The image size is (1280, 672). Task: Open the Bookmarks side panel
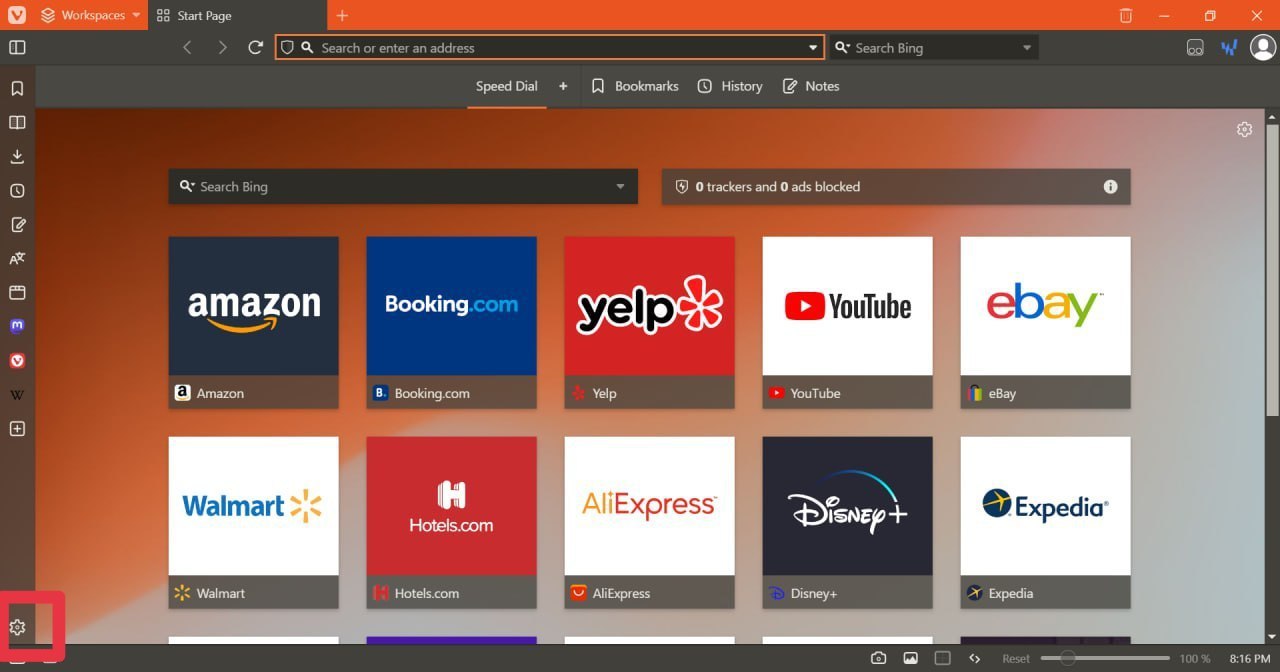tap(17, 88)
